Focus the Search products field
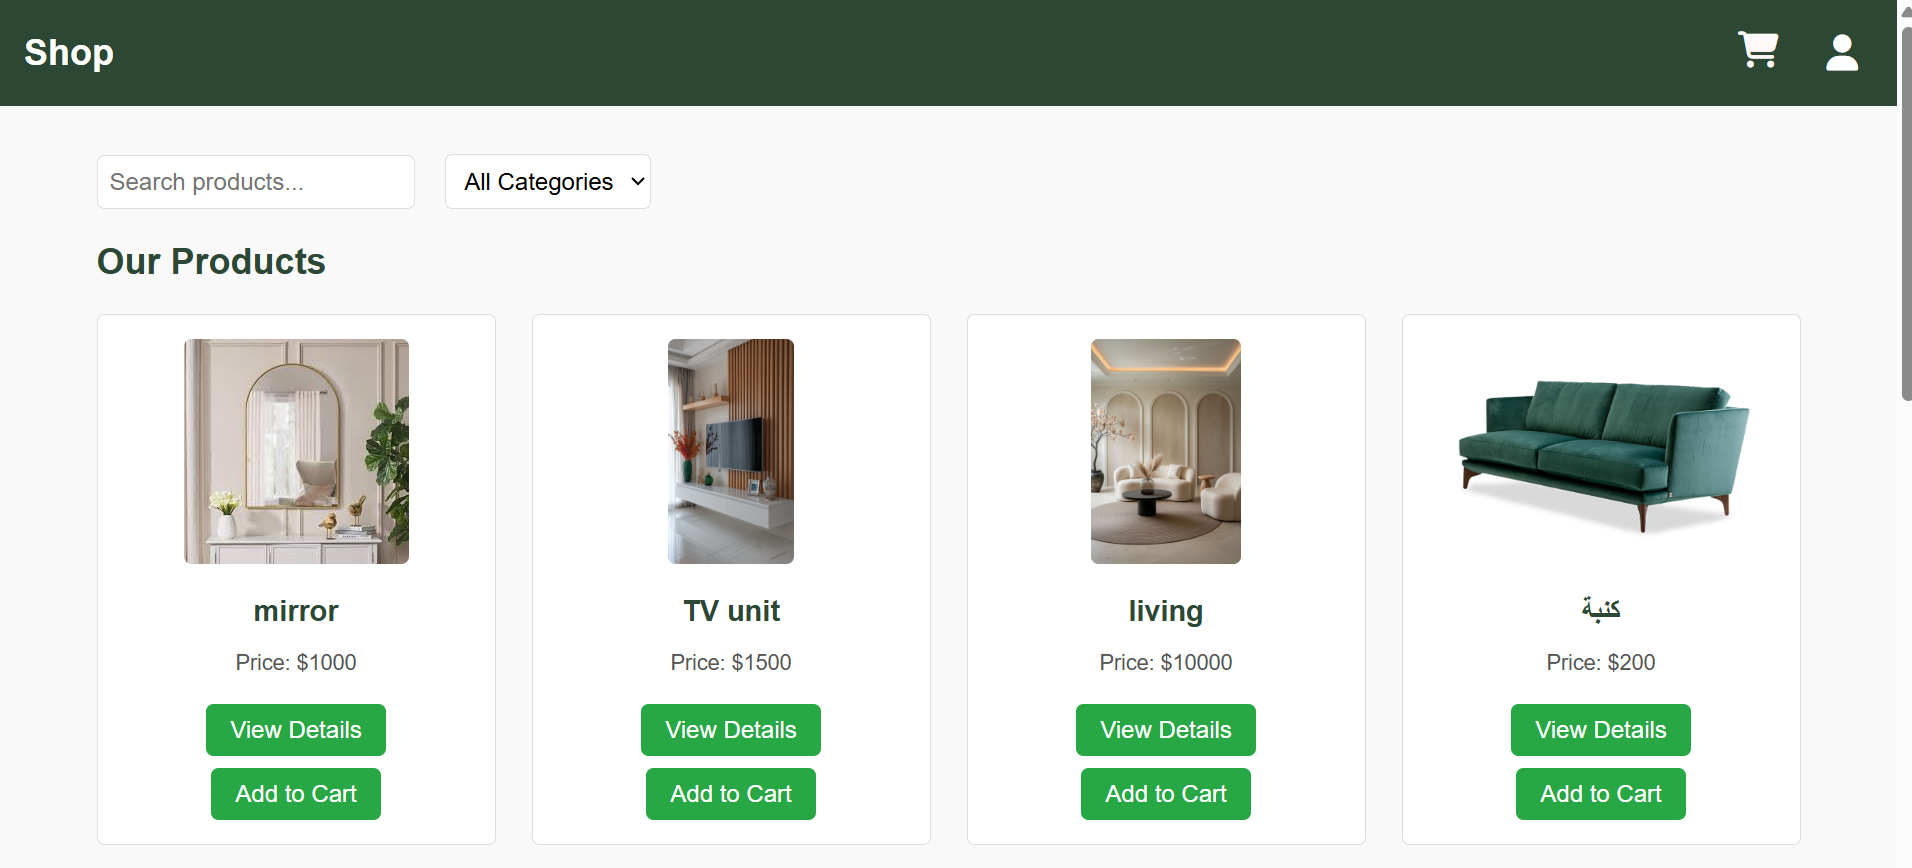 click(x=256, y=182)
